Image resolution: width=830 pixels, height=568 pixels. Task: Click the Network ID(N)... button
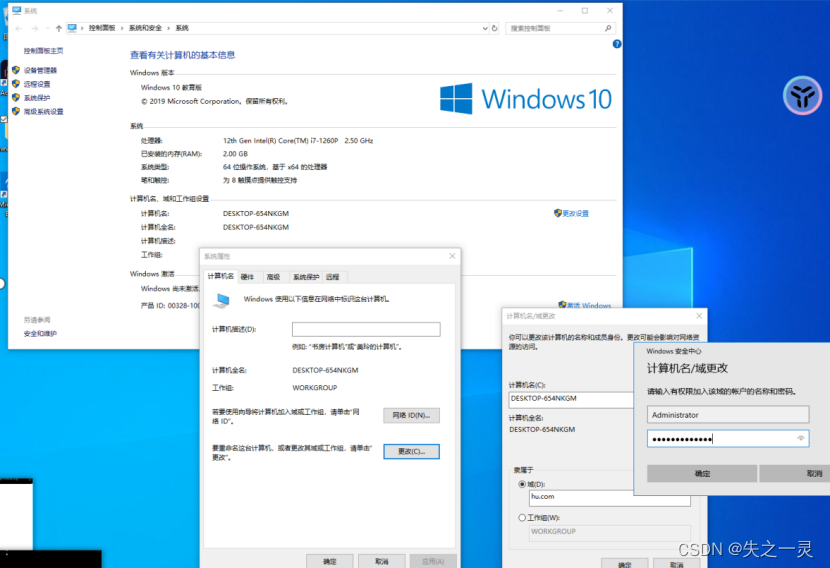coord(411,416)
